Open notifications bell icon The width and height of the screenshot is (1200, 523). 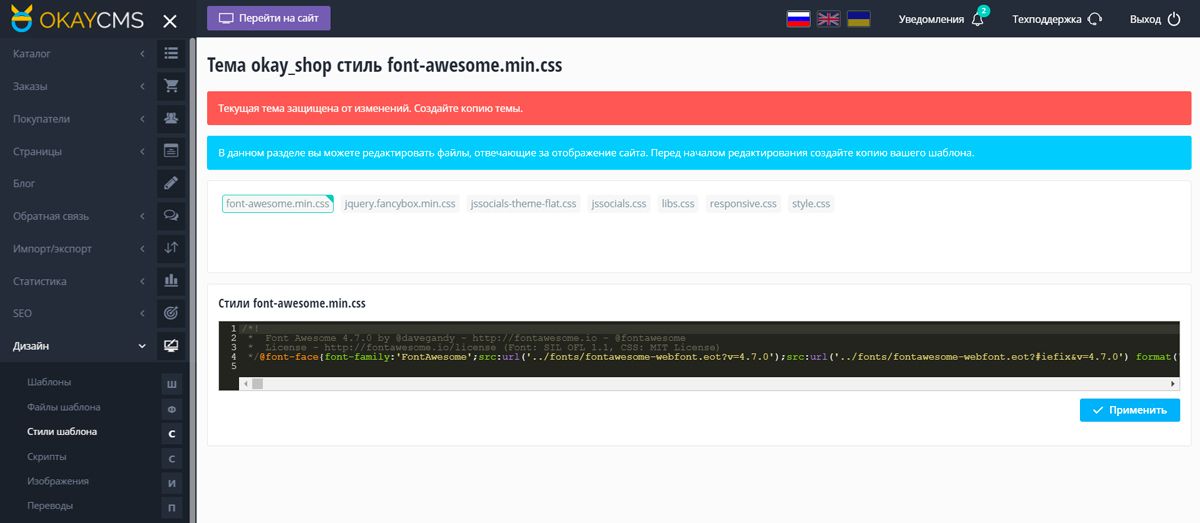978,19
